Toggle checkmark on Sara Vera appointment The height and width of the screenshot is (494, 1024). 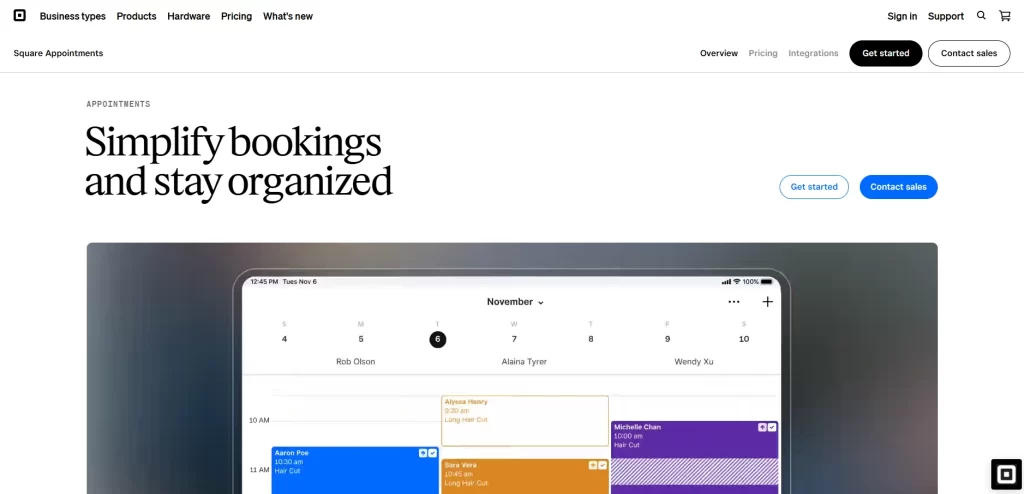coord(602,465)
